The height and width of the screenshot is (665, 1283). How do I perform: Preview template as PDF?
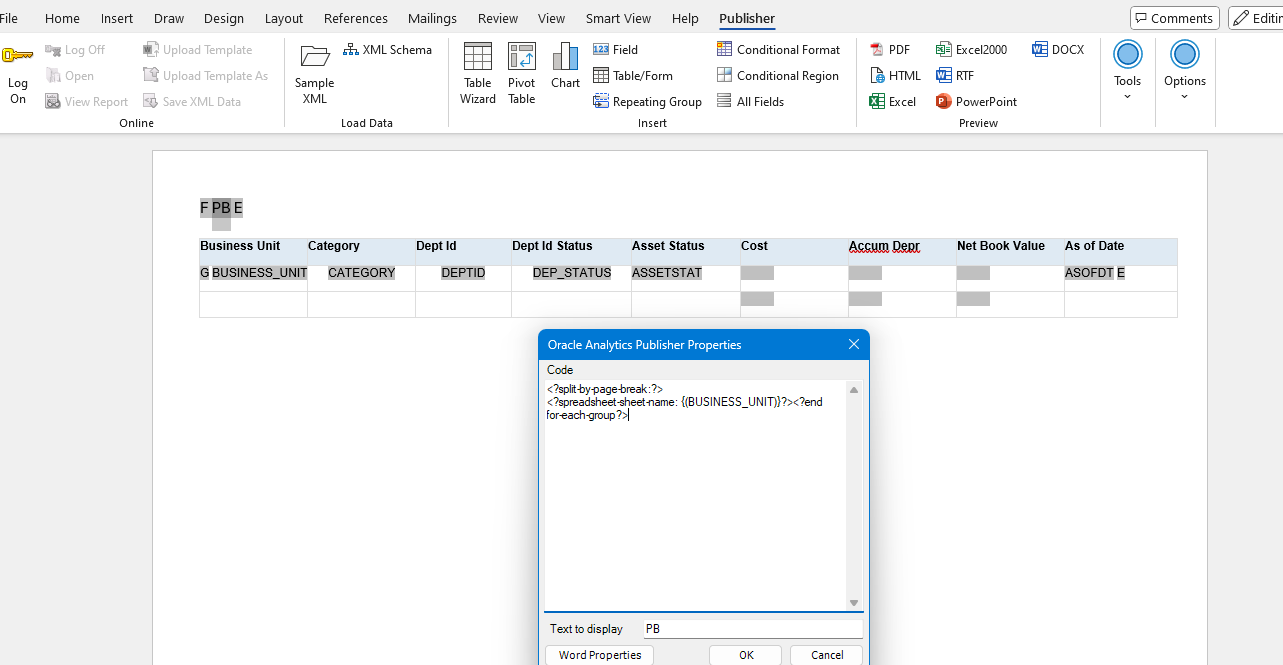coord(890,50)
